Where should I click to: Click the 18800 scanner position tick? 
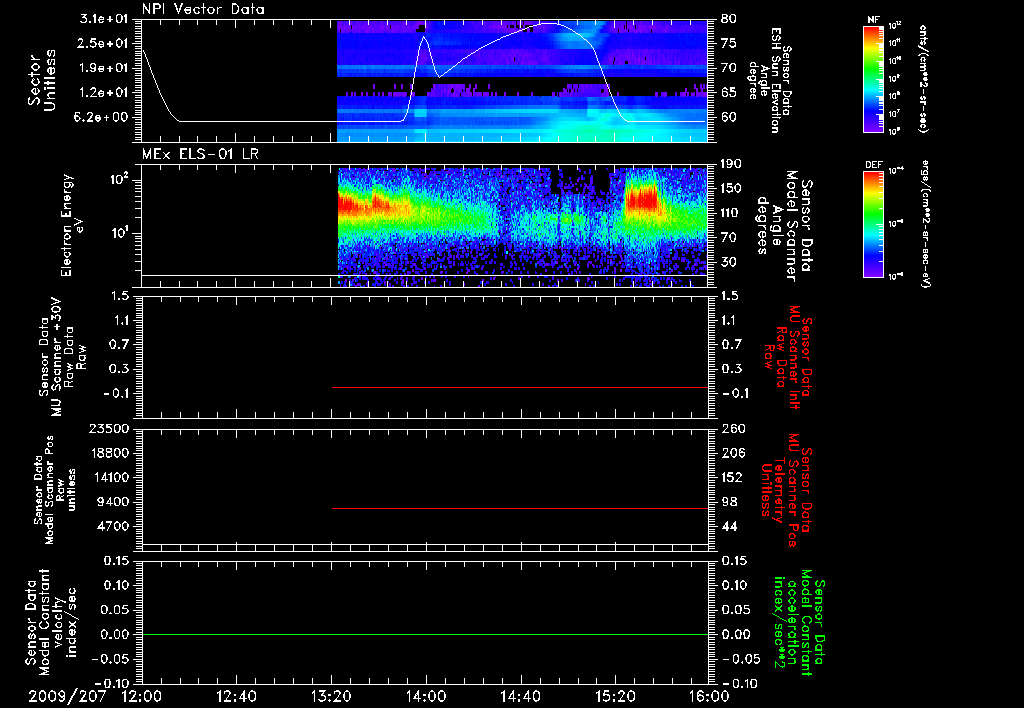click(x=108, y=453)
